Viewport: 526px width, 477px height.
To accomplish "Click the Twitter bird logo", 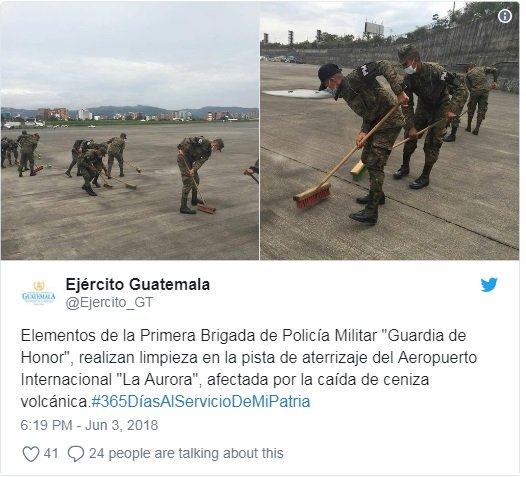I will 488,285.
